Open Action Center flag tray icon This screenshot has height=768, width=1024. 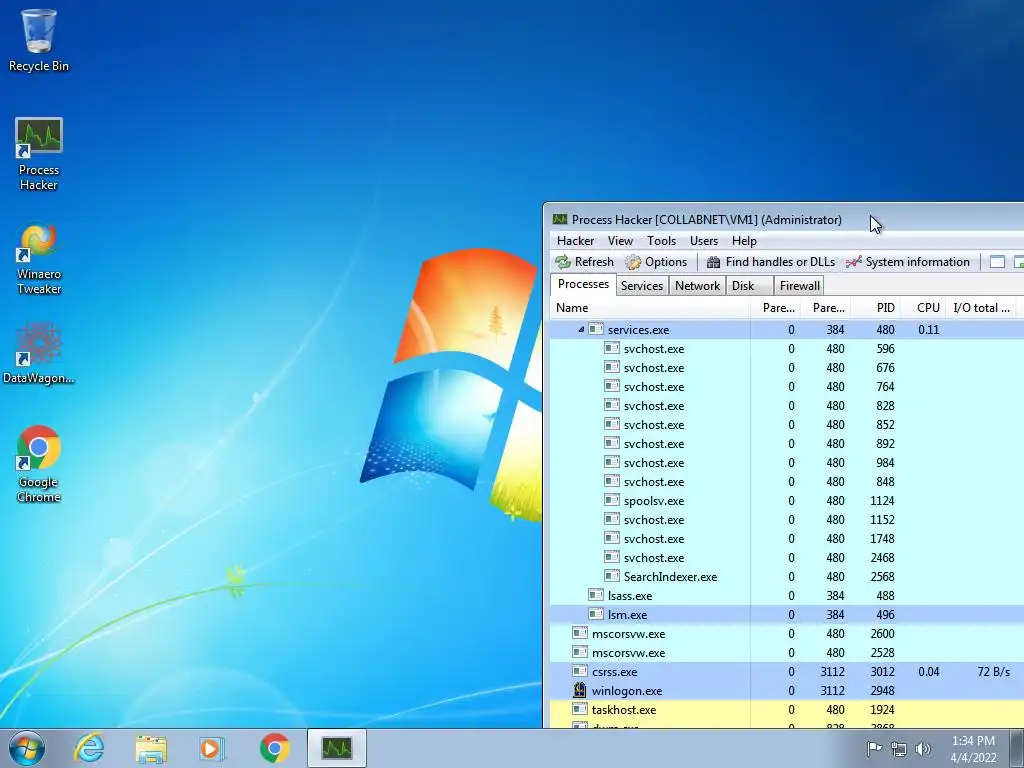(x=874, y=748)
